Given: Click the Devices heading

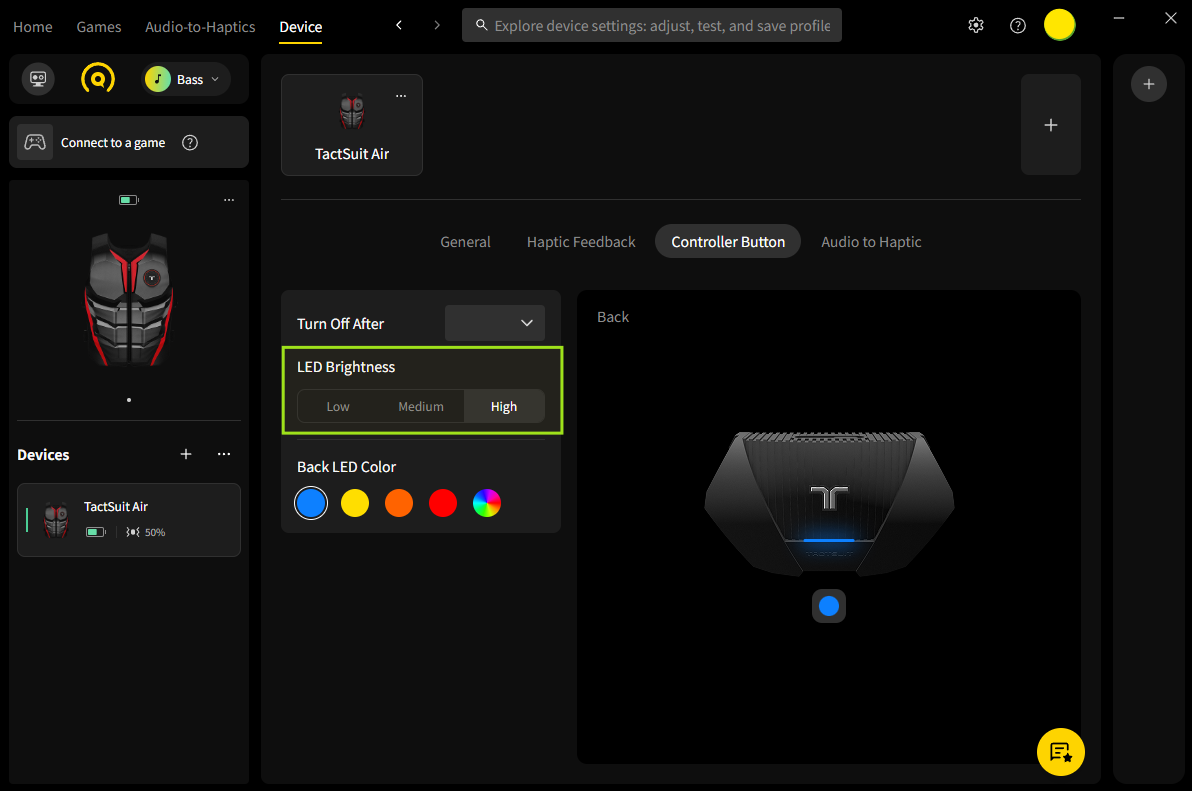Looking at the screenshot, I should click(x=43, y=454).
